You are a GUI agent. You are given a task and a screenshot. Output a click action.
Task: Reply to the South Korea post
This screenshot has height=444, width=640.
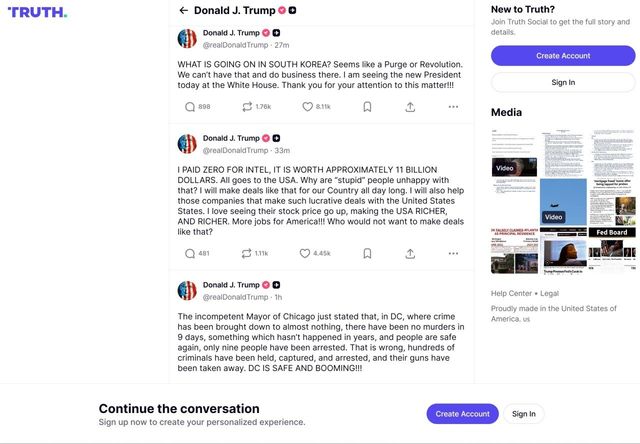190,106
